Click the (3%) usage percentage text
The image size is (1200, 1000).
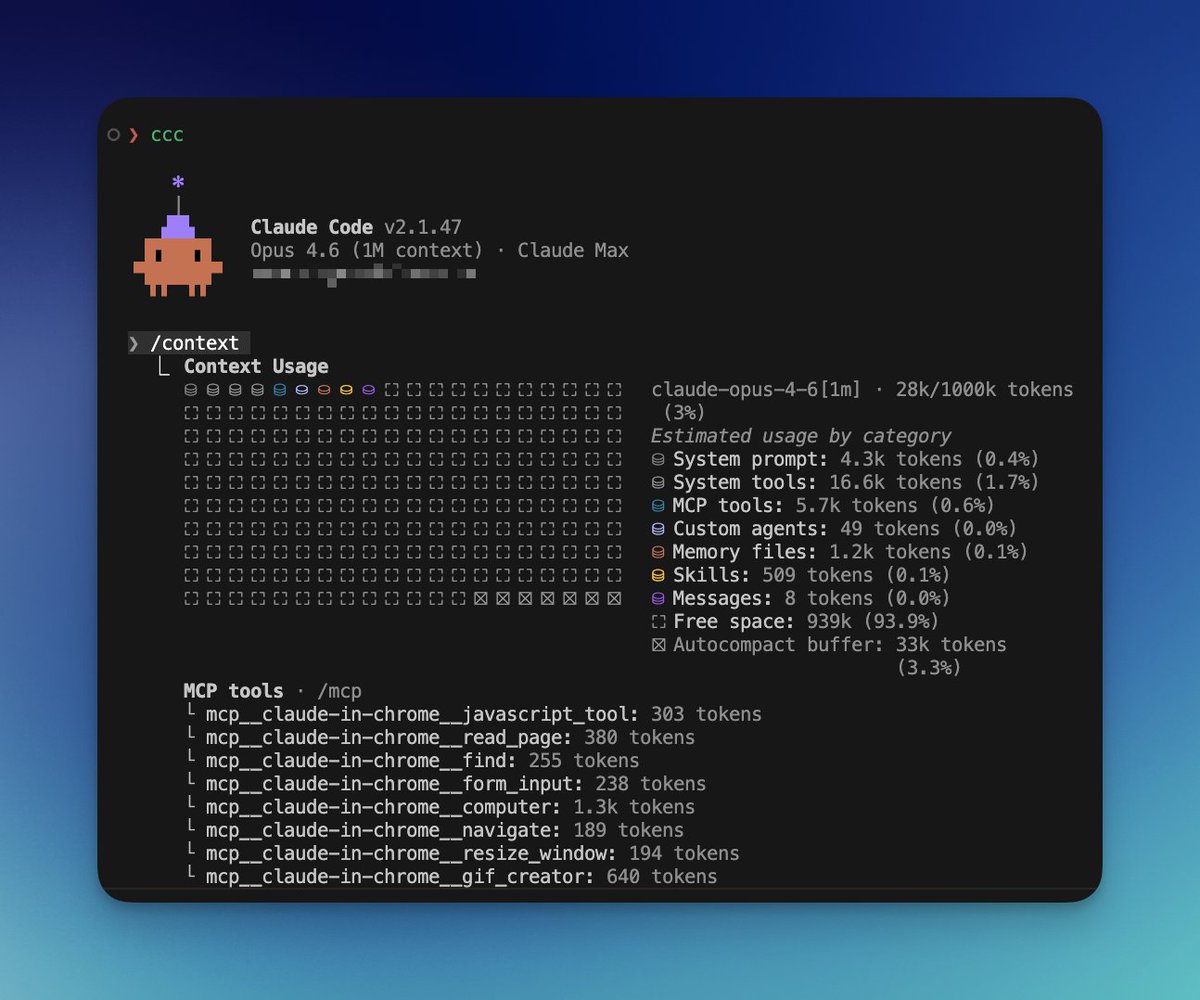click(685, 413)
